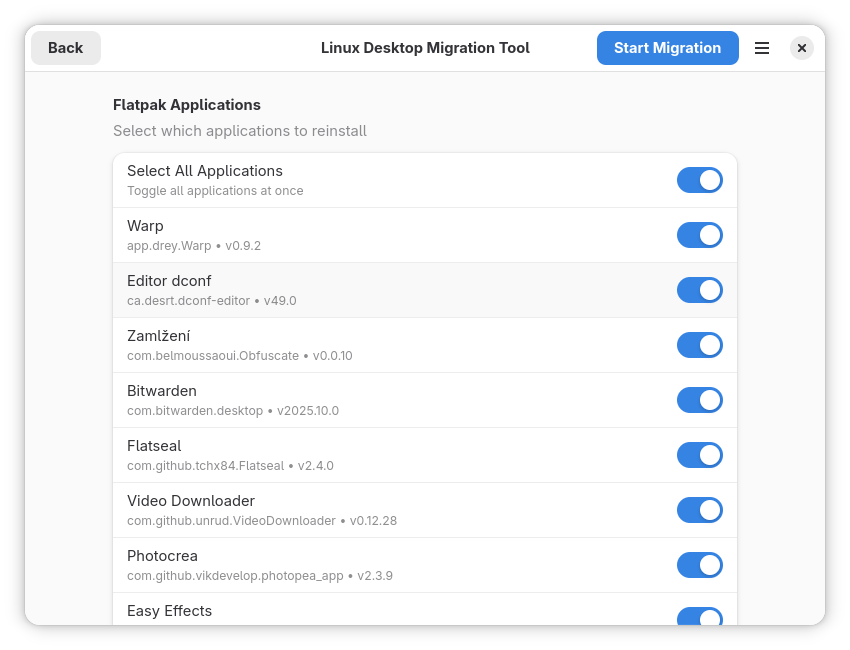850x650 pixels.
Task: Toggle the Select All Applications switch
Action: [x=699, y=180]
